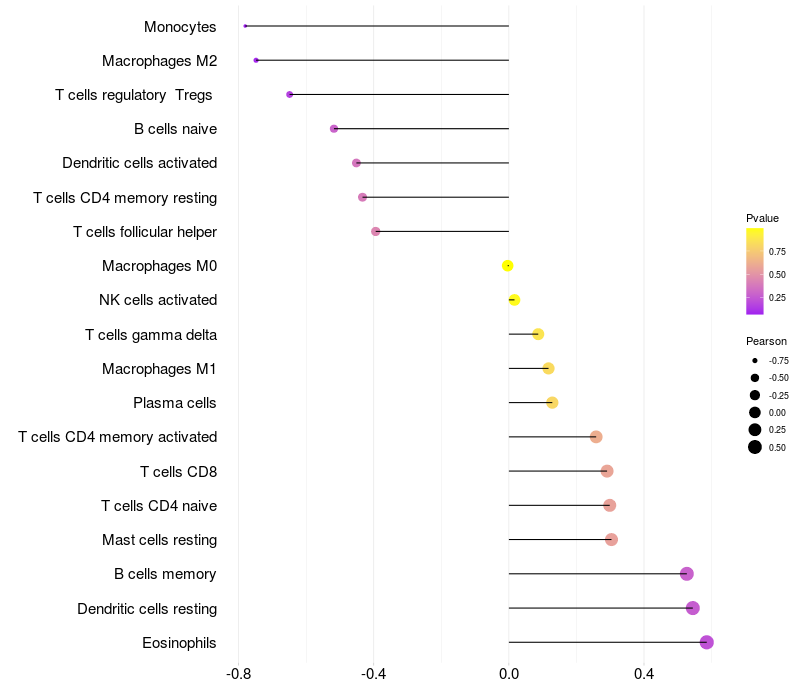This screenshot has width=800, height=700.
Task: Click the T cells CD8 dot
Action: (x=607, y=471)
